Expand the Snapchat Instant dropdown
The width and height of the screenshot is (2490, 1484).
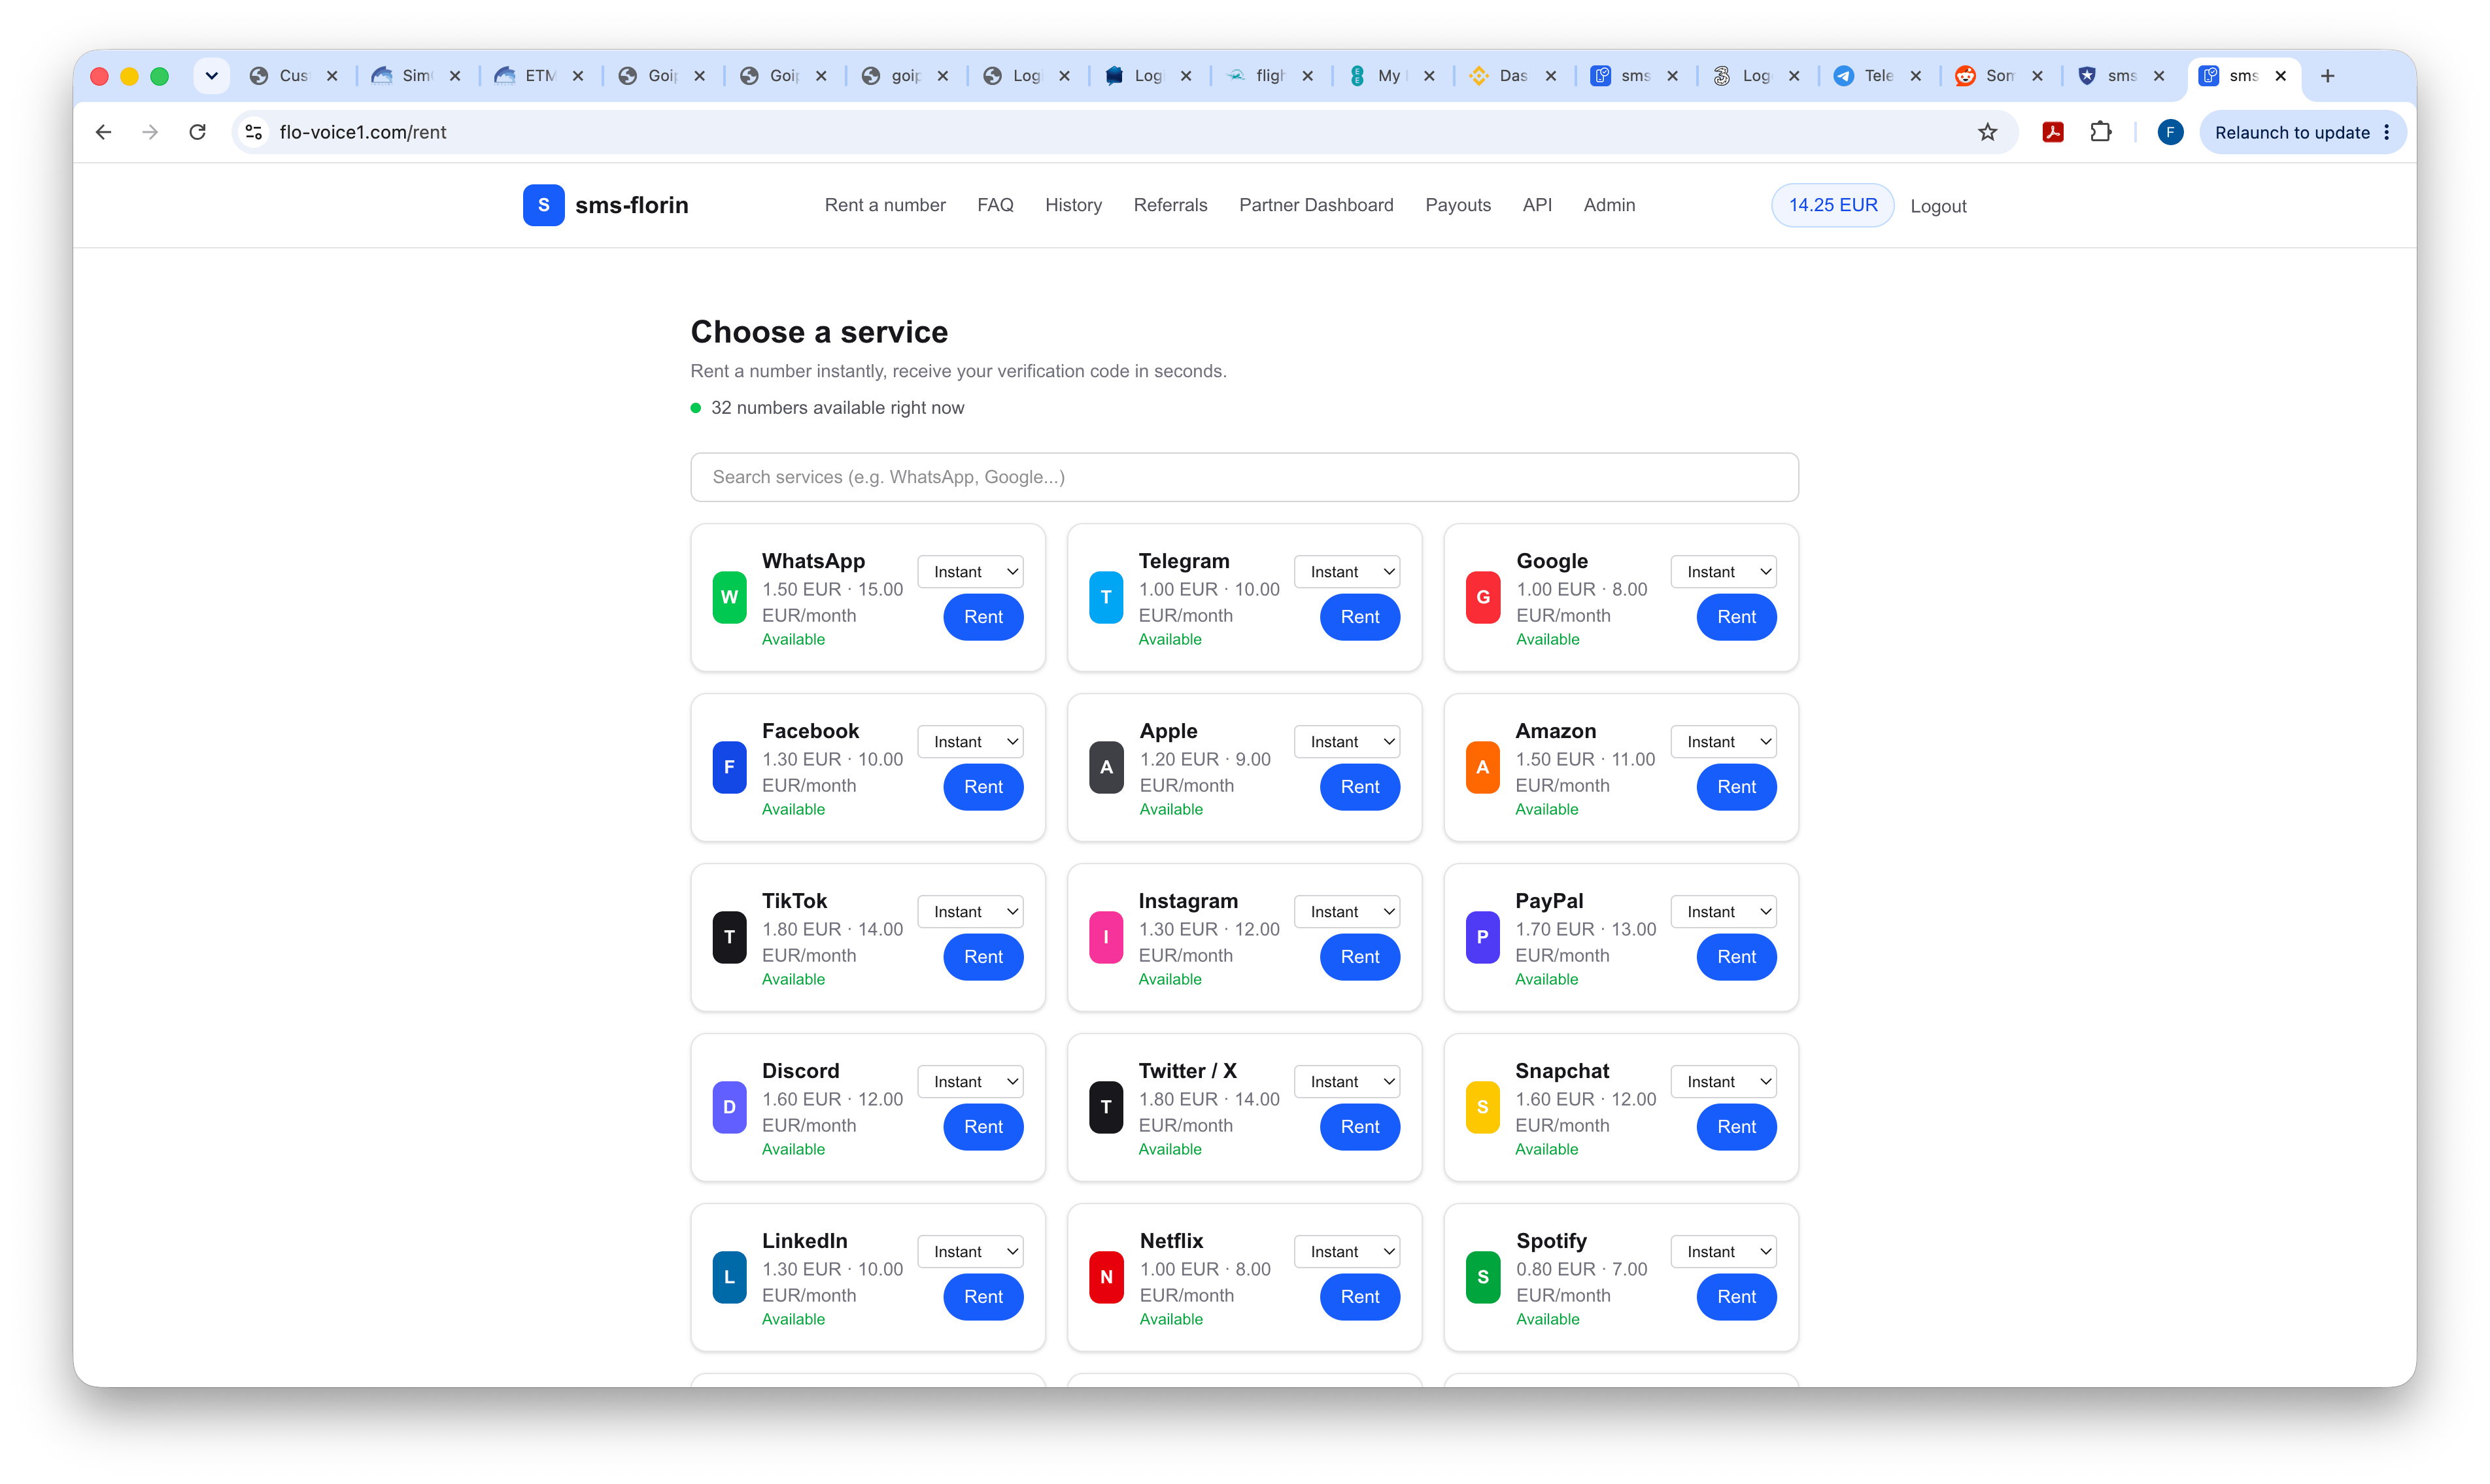click(x=1724, y=1082)
